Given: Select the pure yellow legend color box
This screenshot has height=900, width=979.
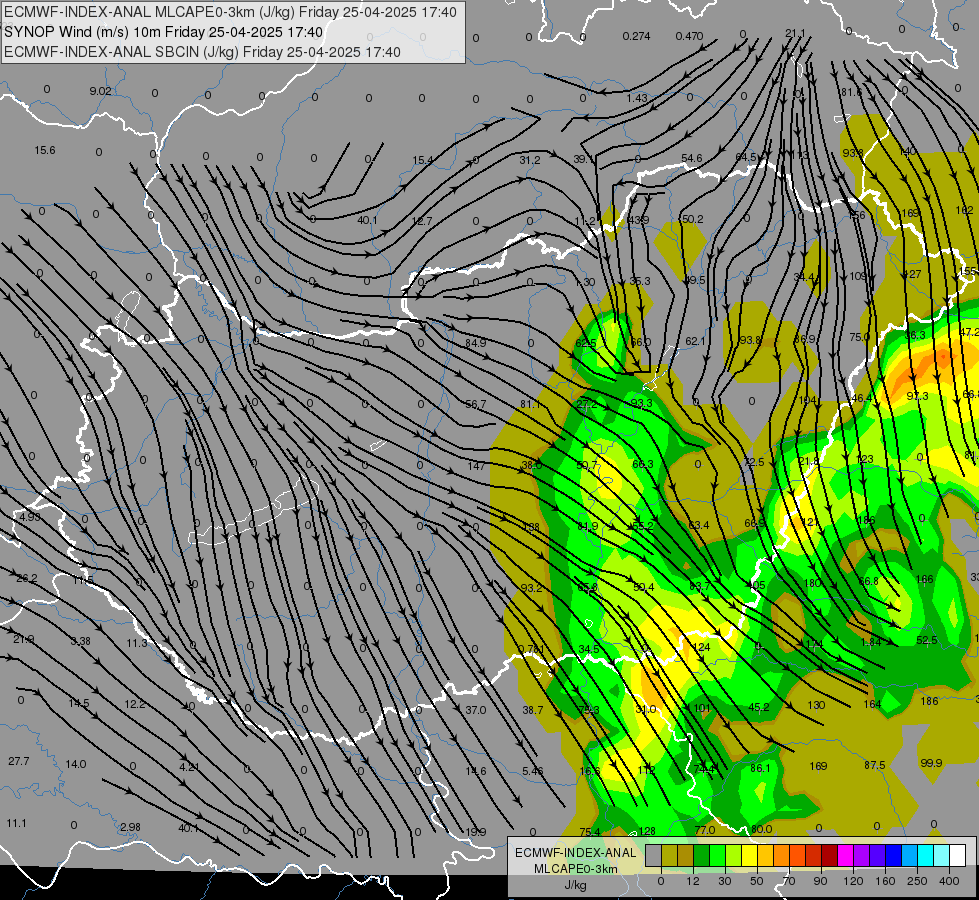Looking at the screenshot, I should pos(750,855).
